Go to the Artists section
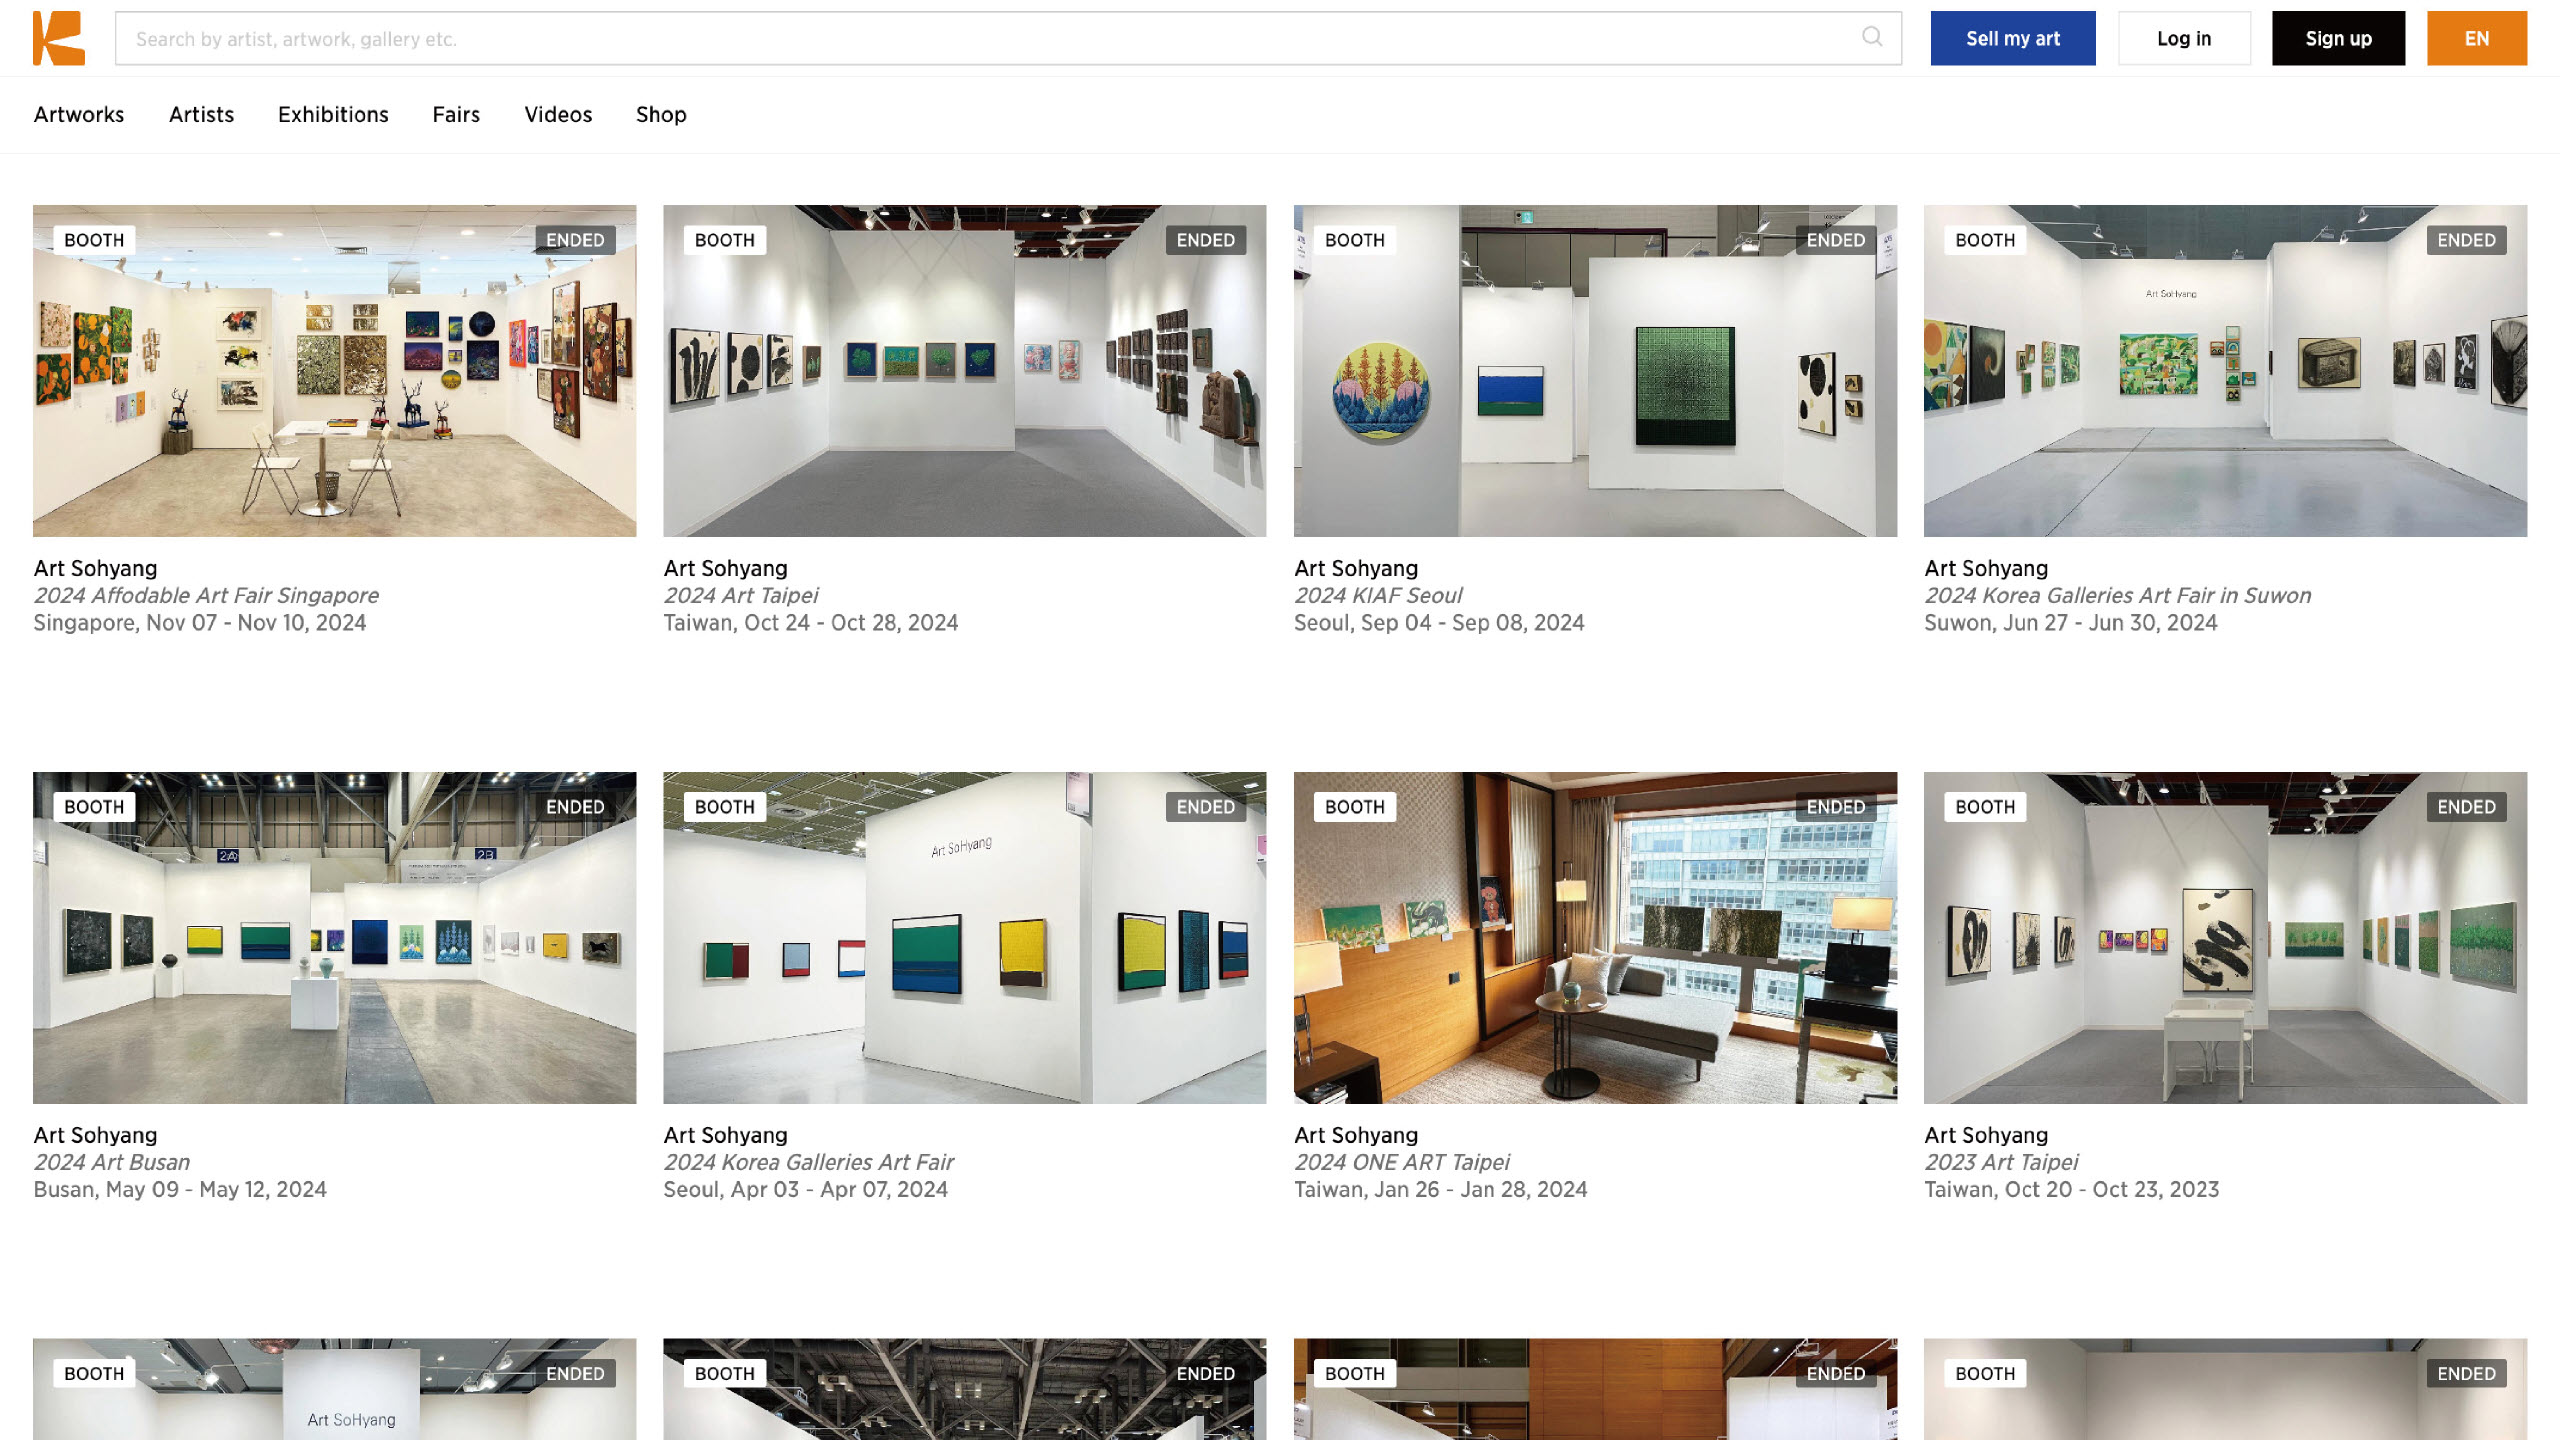2560x1440 pixels. (x=201, y=114)
